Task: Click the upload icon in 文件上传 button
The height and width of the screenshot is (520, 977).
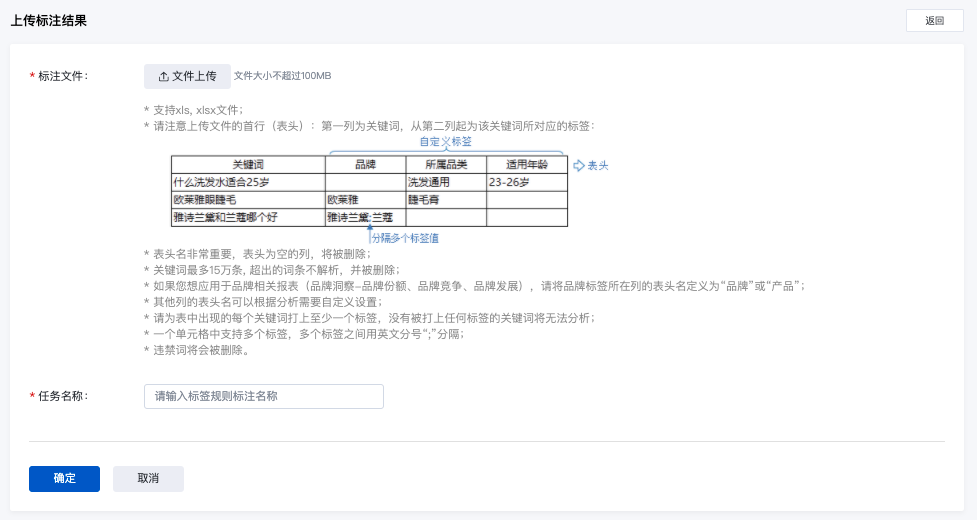Action: (164, 77)
